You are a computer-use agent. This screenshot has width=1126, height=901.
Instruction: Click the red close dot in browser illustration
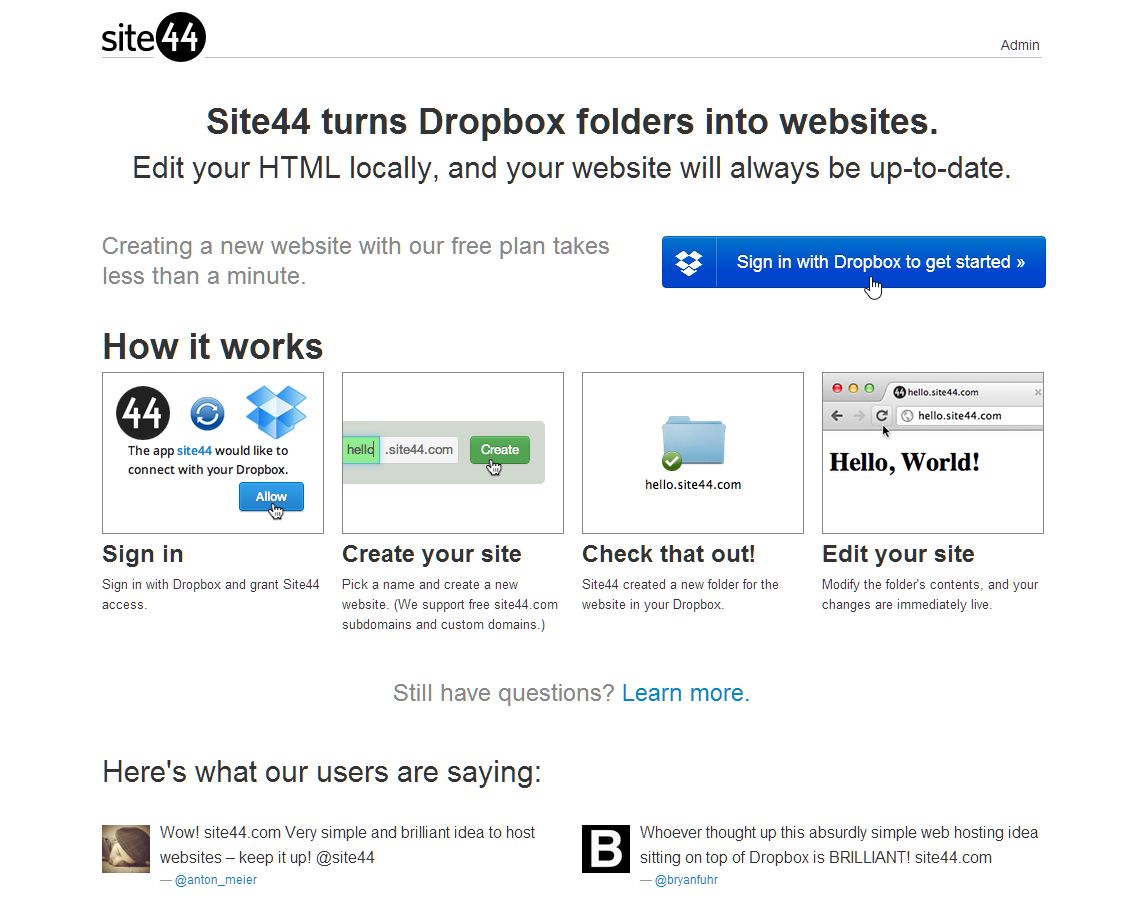837,388
